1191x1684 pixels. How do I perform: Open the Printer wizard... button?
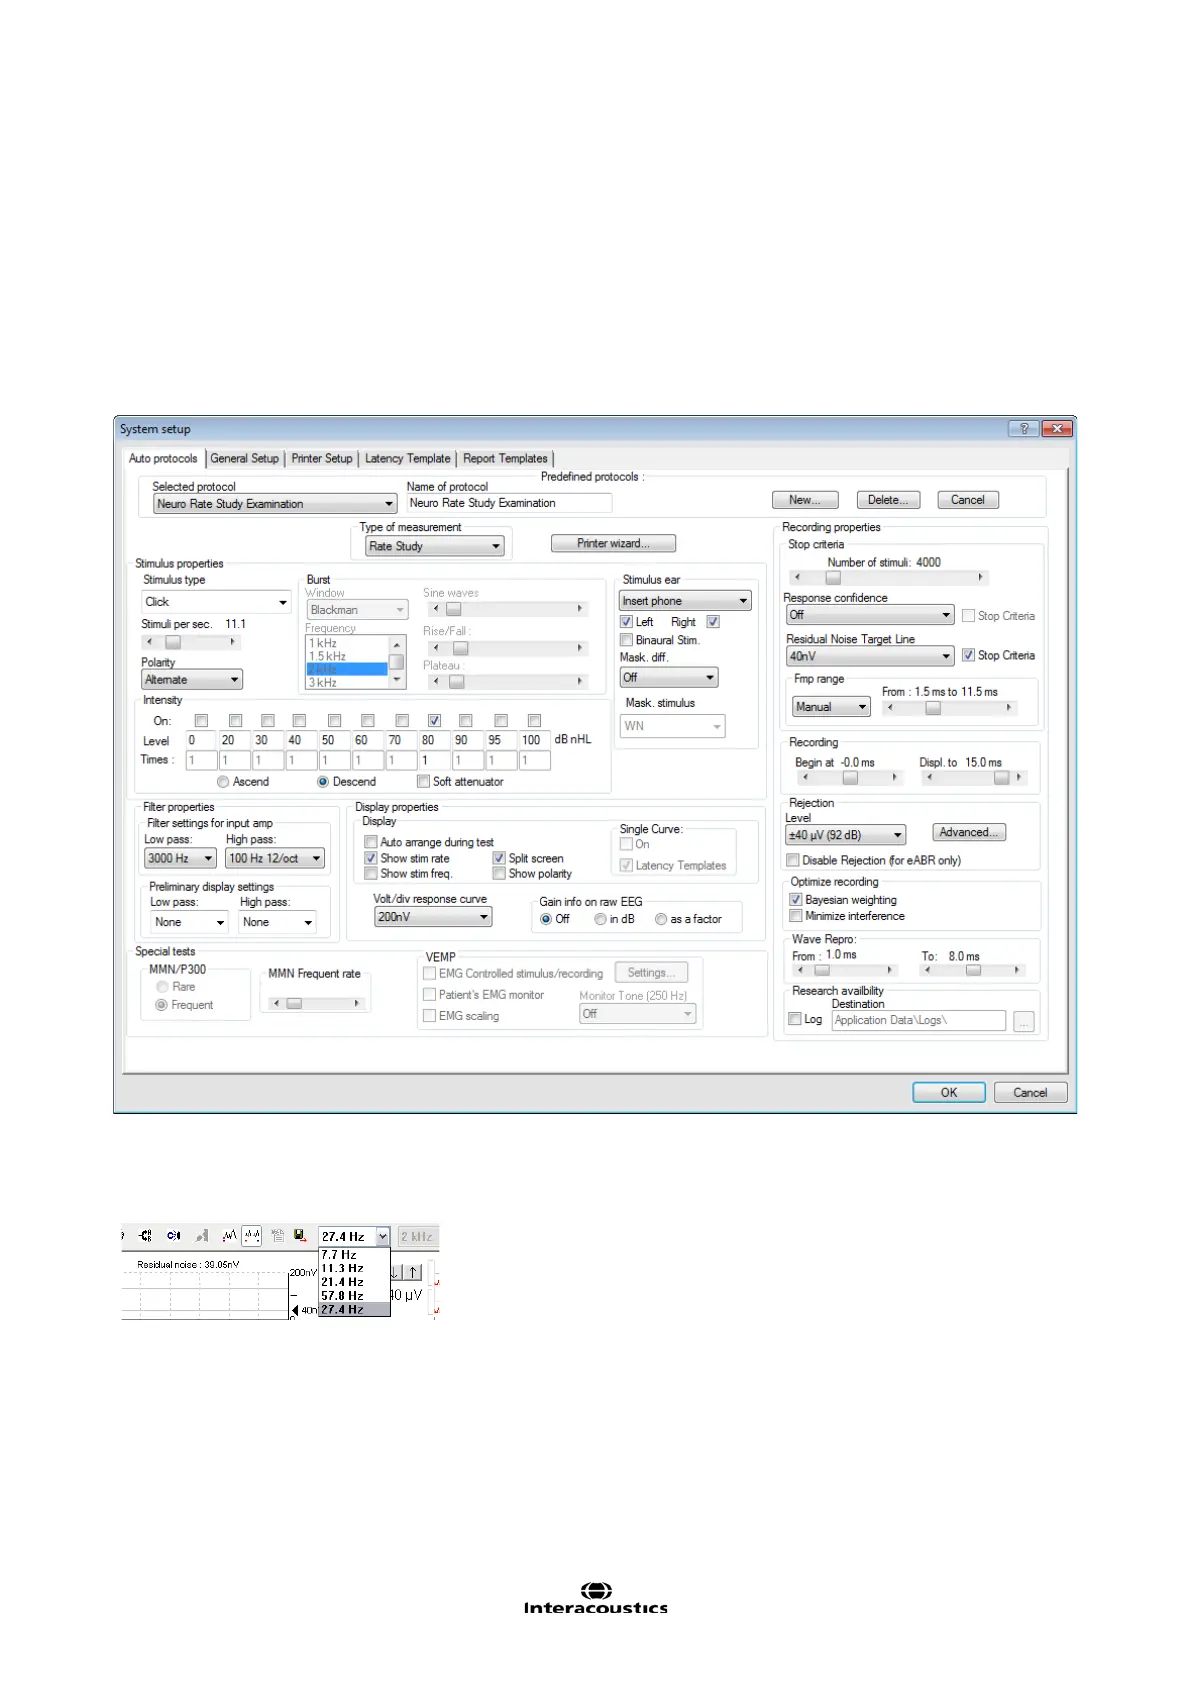[613, 543]
